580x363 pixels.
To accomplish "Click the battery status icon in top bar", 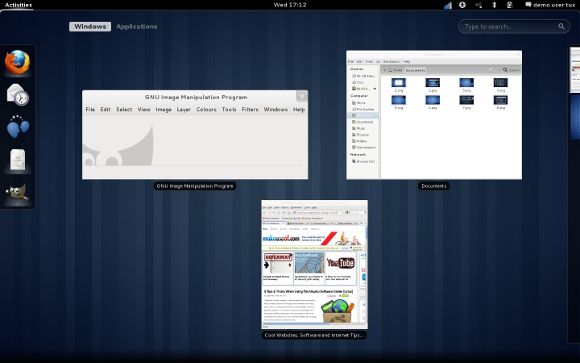I will click(x=509, y=5).
